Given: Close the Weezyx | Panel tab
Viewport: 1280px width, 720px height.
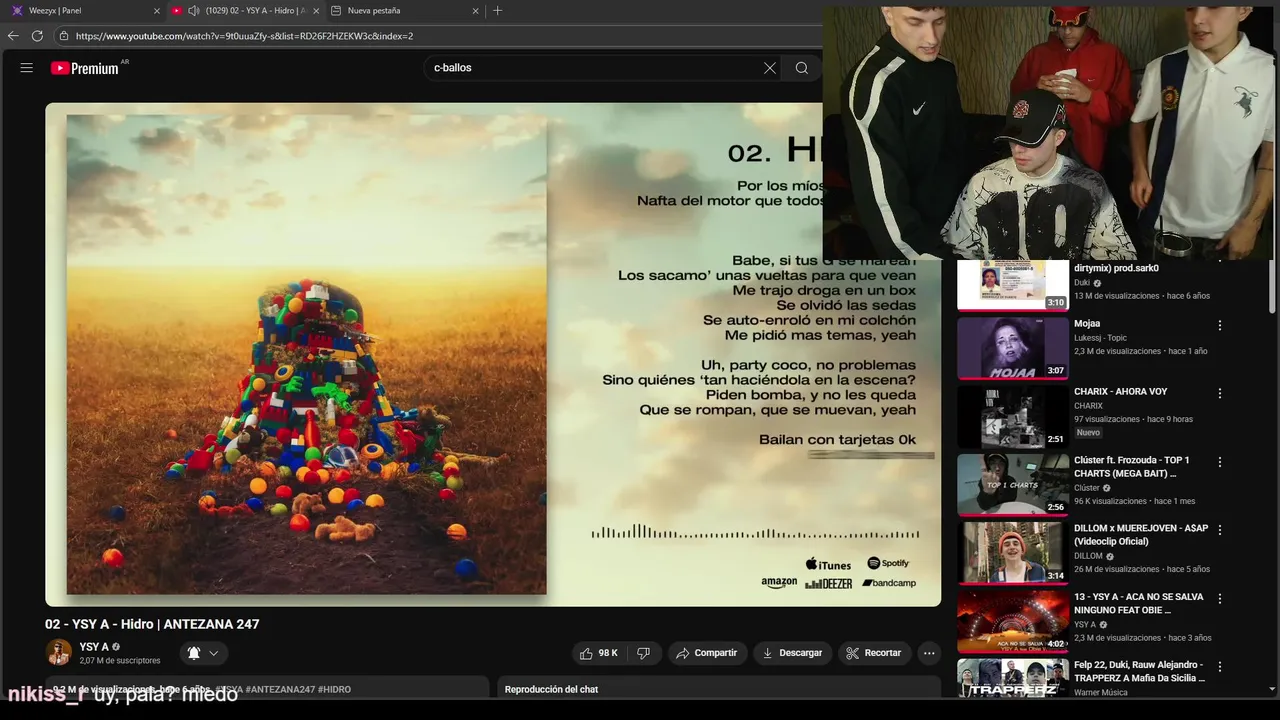Looking at the screenshot, I should tap(157, 11).
